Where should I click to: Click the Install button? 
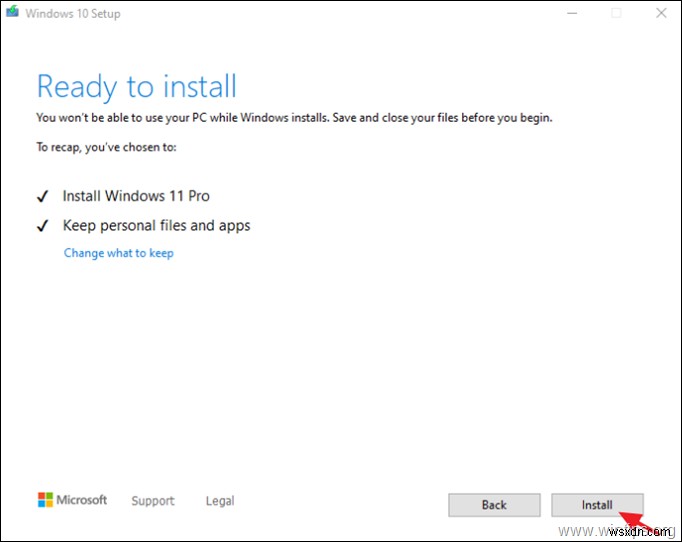pos(597,505)
